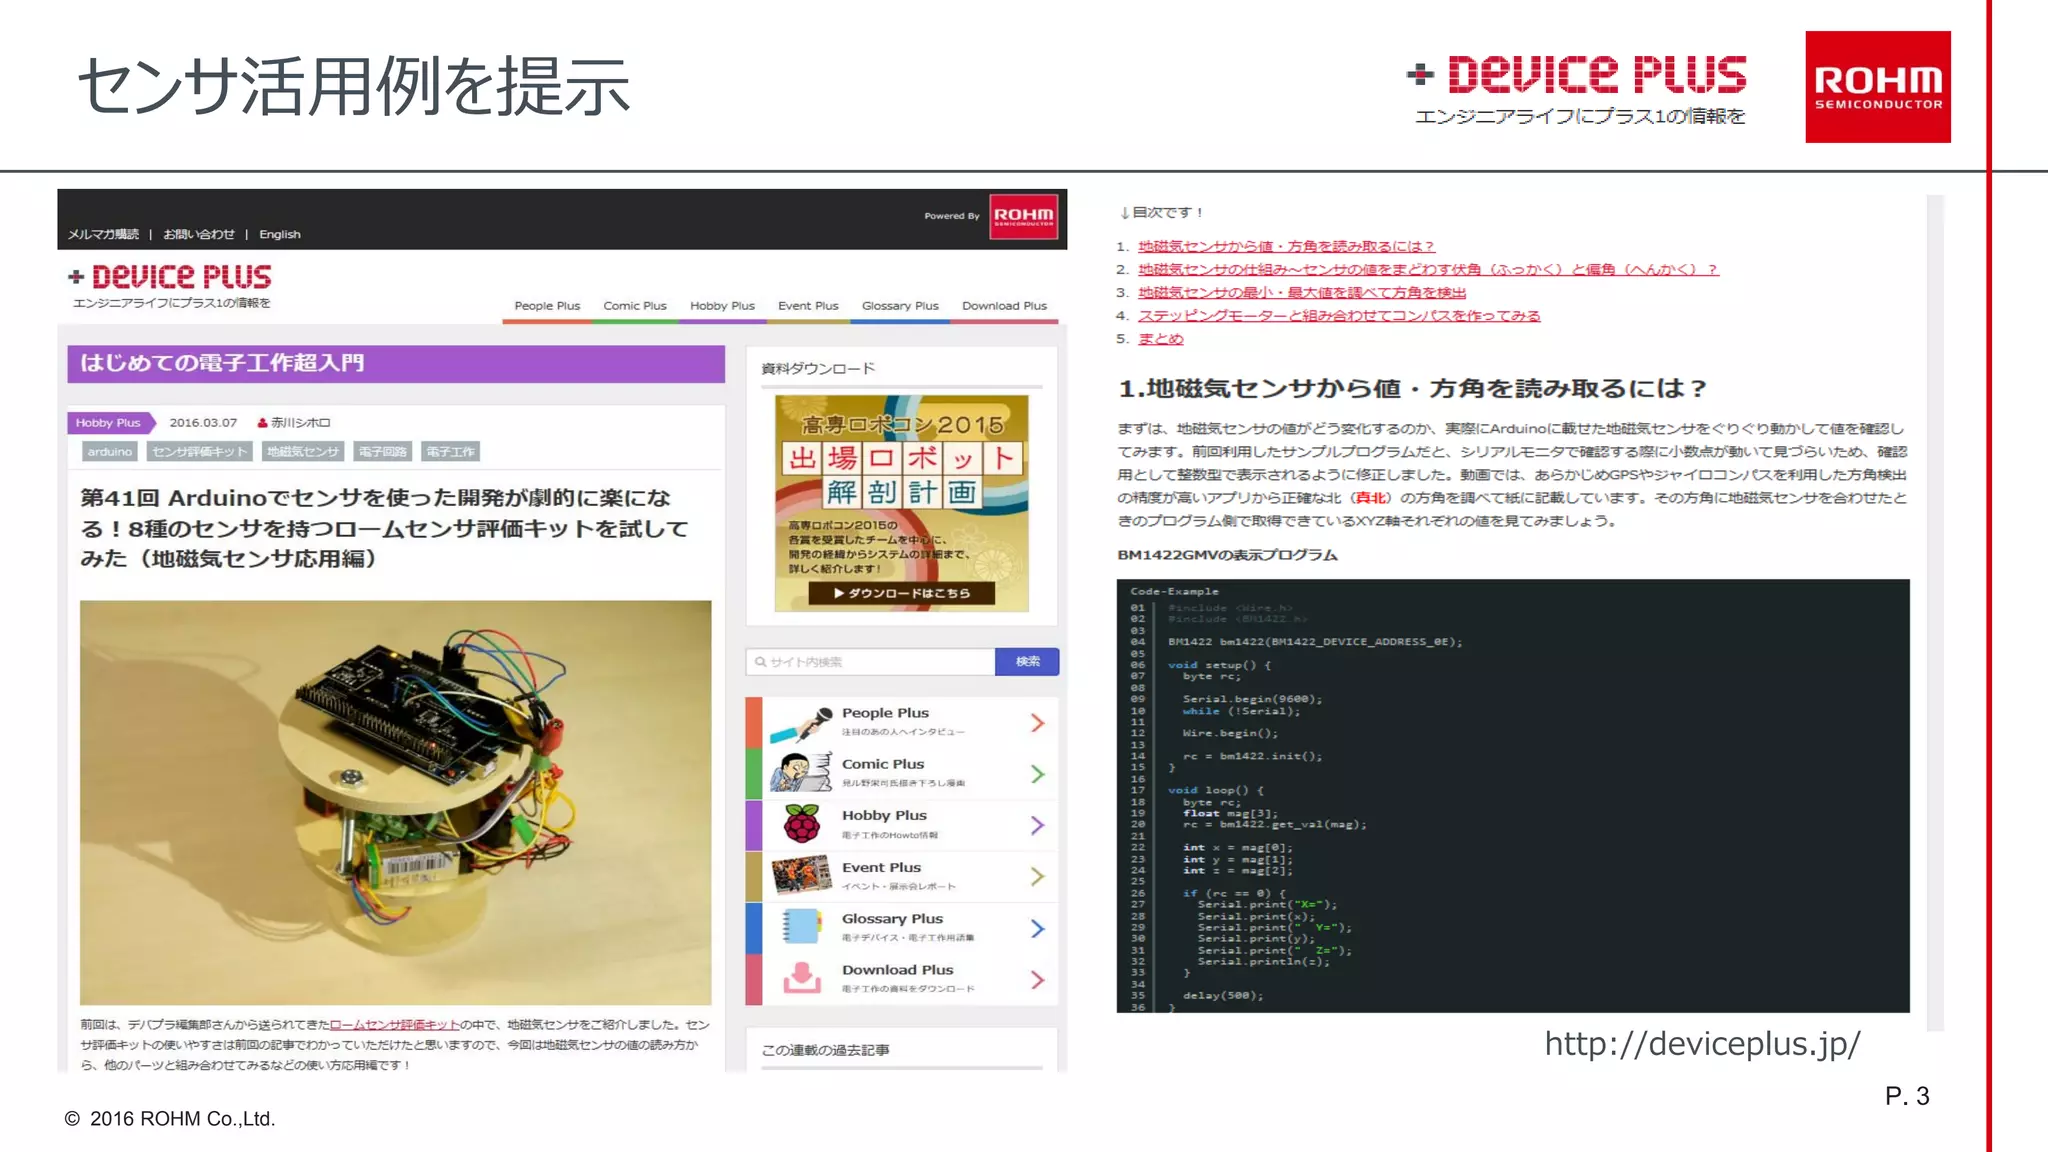Open contents link 1: 地磁気センサから値・方角を読み取るには？
This screenshot has width=2048, height=1152.
(1286, 247)
